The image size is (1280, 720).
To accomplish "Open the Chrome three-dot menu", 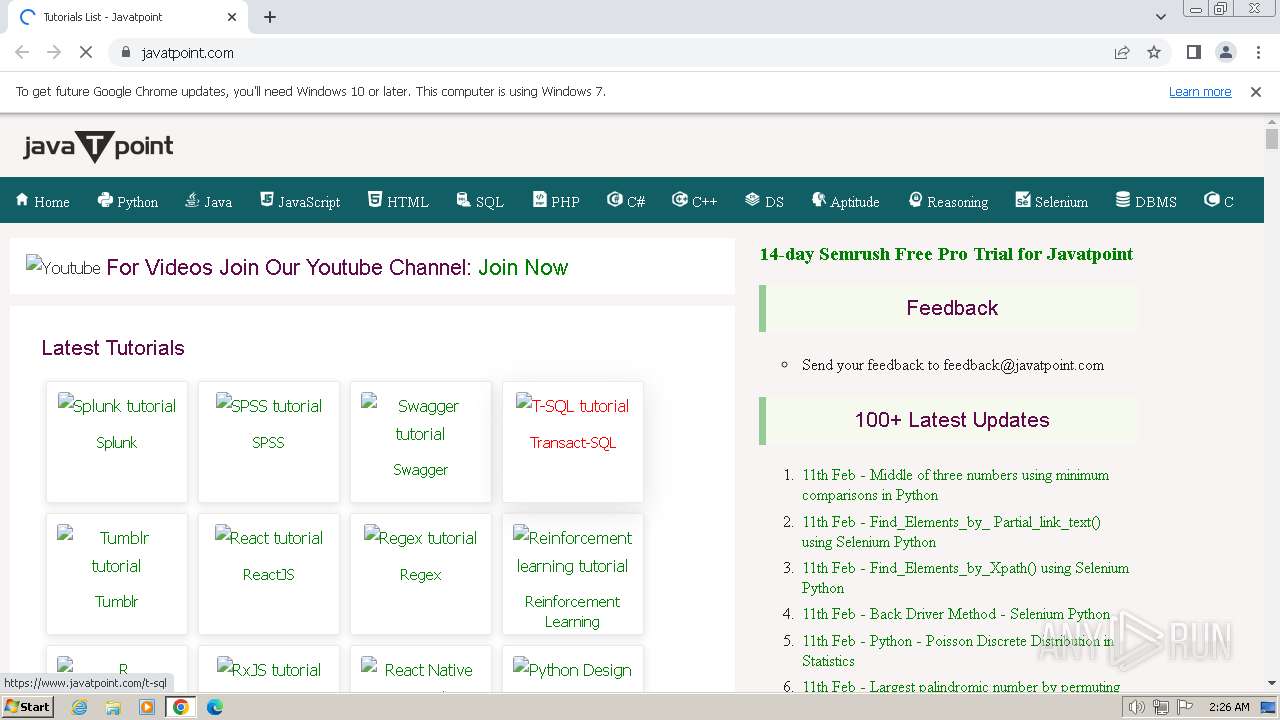I will 1258,52.
